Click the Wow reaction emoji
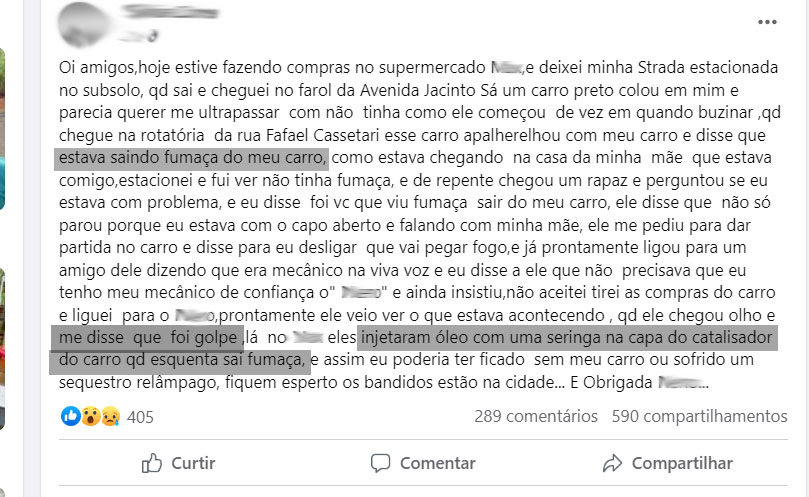Image resolution: width=809 pixels, height=497 pixels. tap(88, 416)
